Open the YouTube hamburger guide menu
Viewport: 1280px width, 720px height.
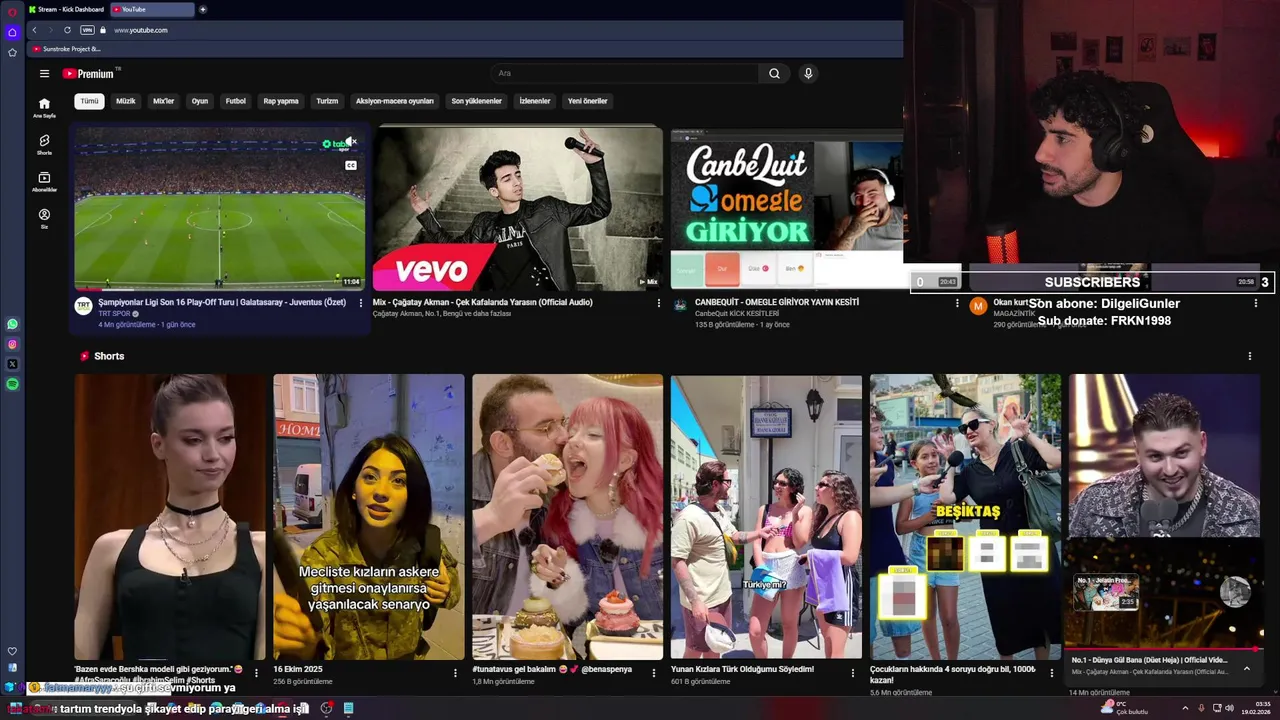(x=44, y=73)
